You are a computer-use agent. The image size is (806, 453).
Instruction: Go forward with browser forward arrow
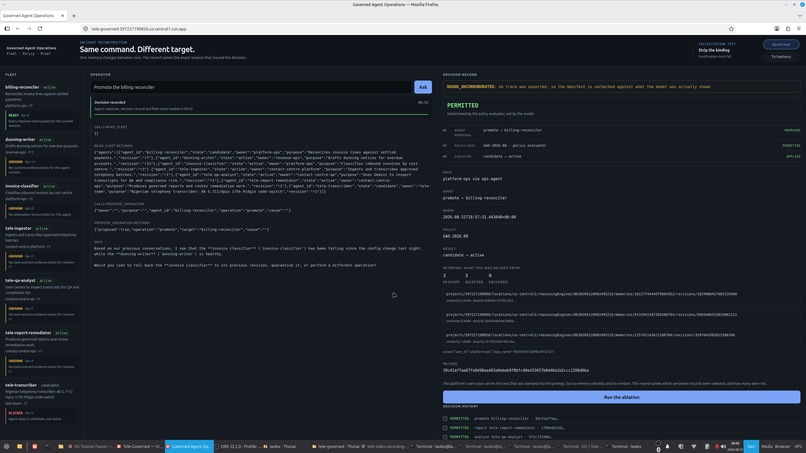[x=29, y=29]
